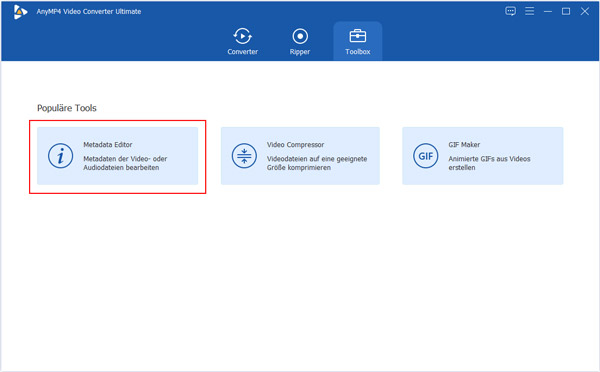Open the GIF Maker tool title
Image resolution: width=600 pixels, height=372 pixels.
point(464,145)
